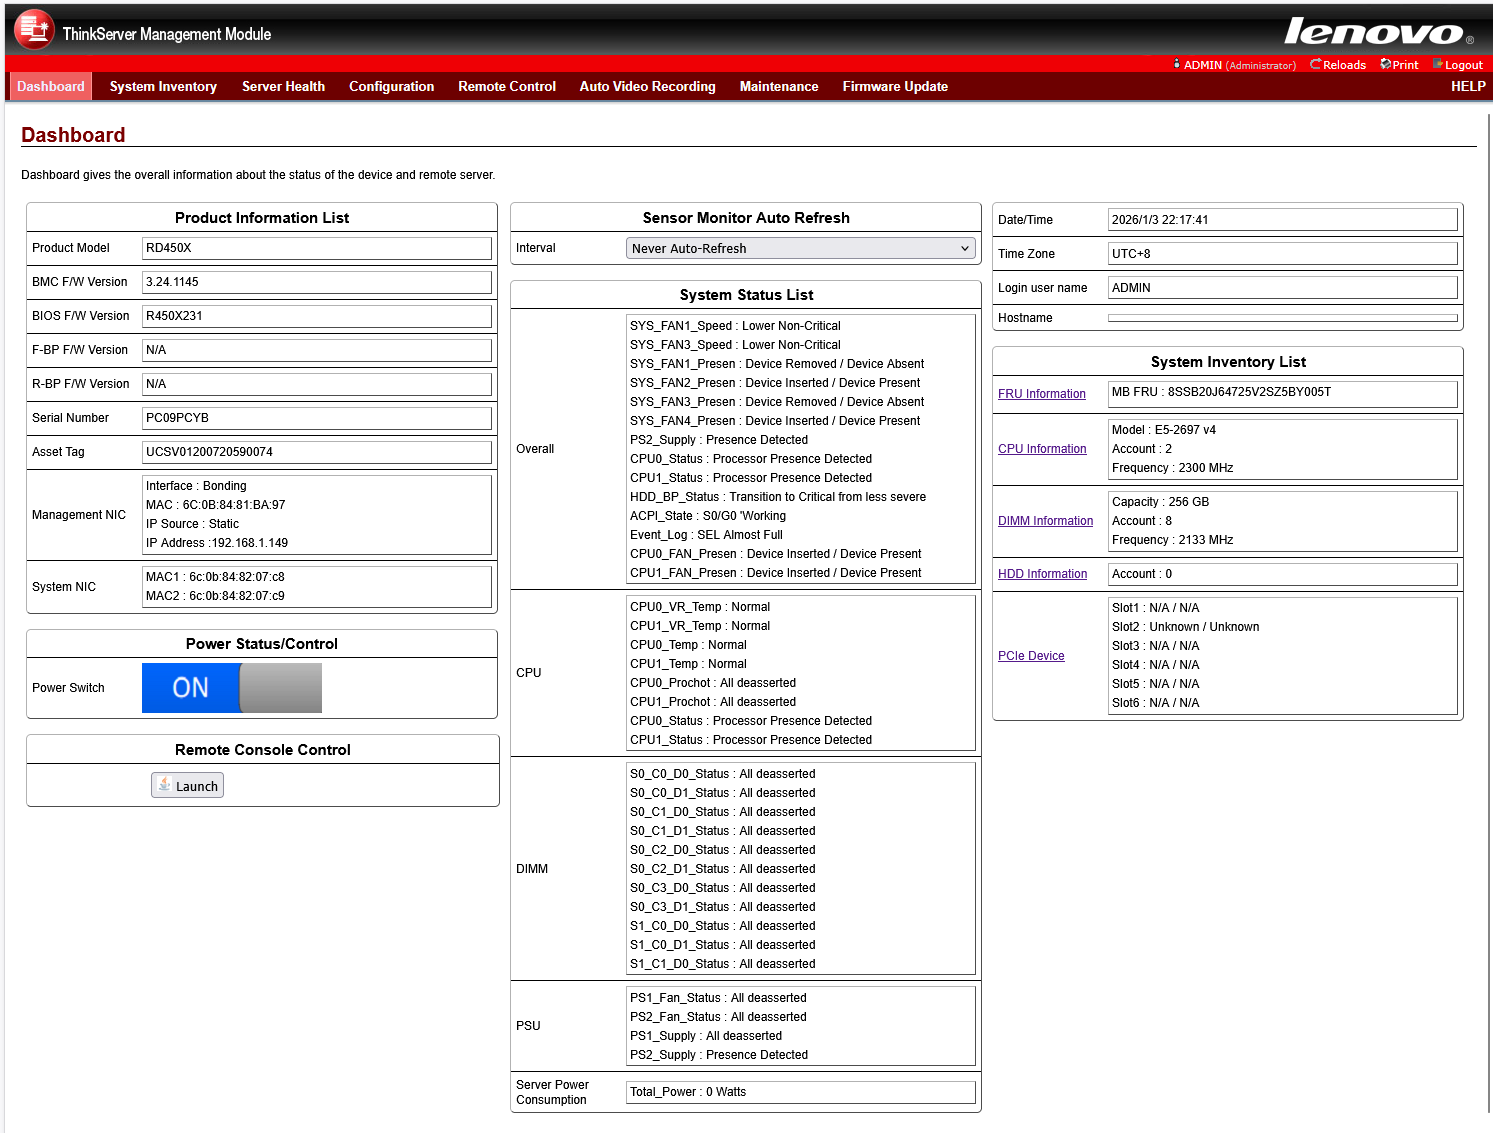Click the Logout icon
The width and height of the screenshot is (1493, 1133).
point(1438,64)
